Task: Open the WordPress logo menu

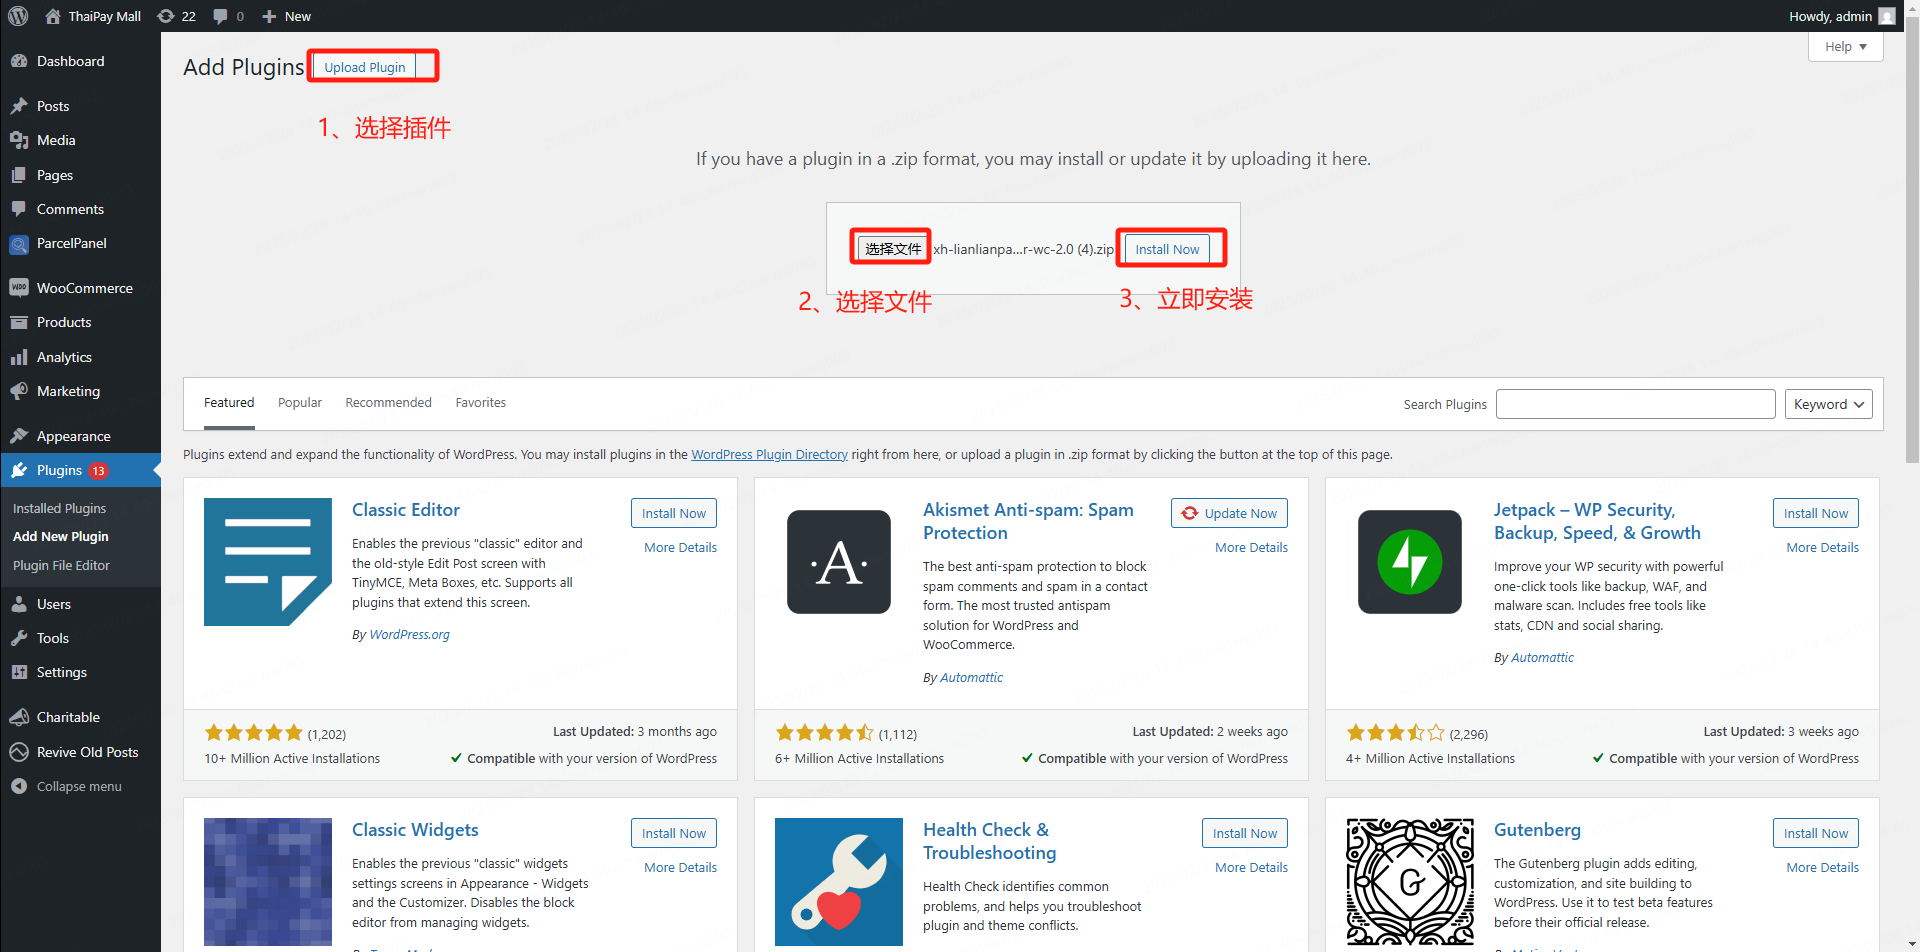Action: tap(18, 16)
